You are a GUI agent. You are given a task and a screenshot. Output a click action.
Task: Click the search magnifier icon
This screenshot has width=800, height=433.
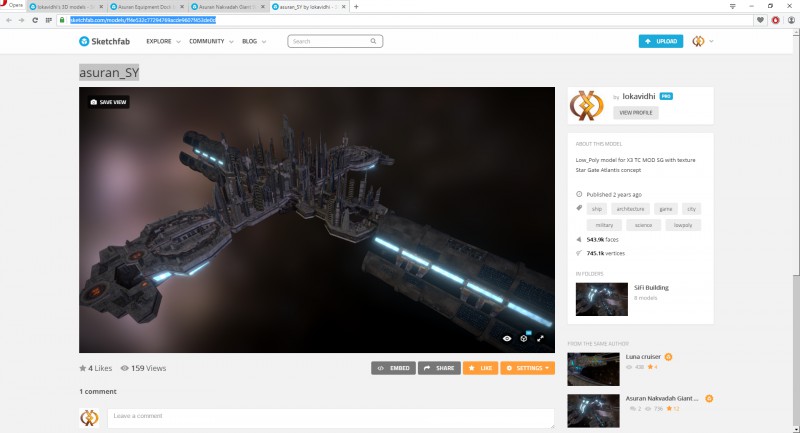[373, 41]
